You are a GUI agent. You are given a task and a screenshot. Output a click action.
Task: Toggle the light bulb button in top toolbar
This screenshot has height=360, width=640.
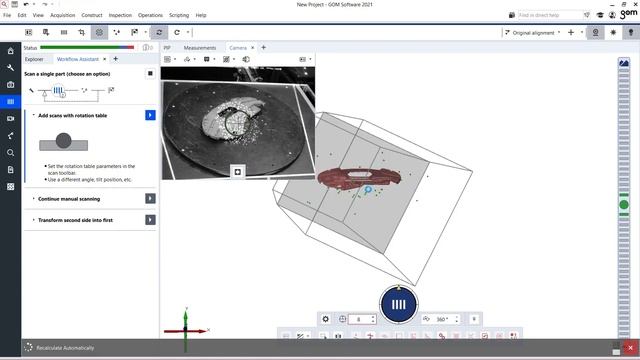click(631, 32)
